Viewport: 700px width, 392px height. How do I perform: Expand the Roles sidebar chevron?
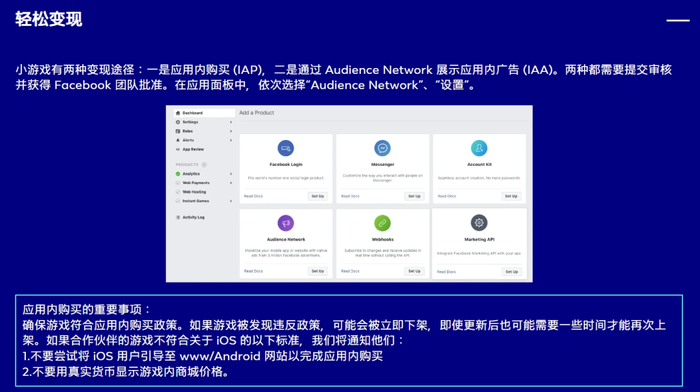coord(231,131)
